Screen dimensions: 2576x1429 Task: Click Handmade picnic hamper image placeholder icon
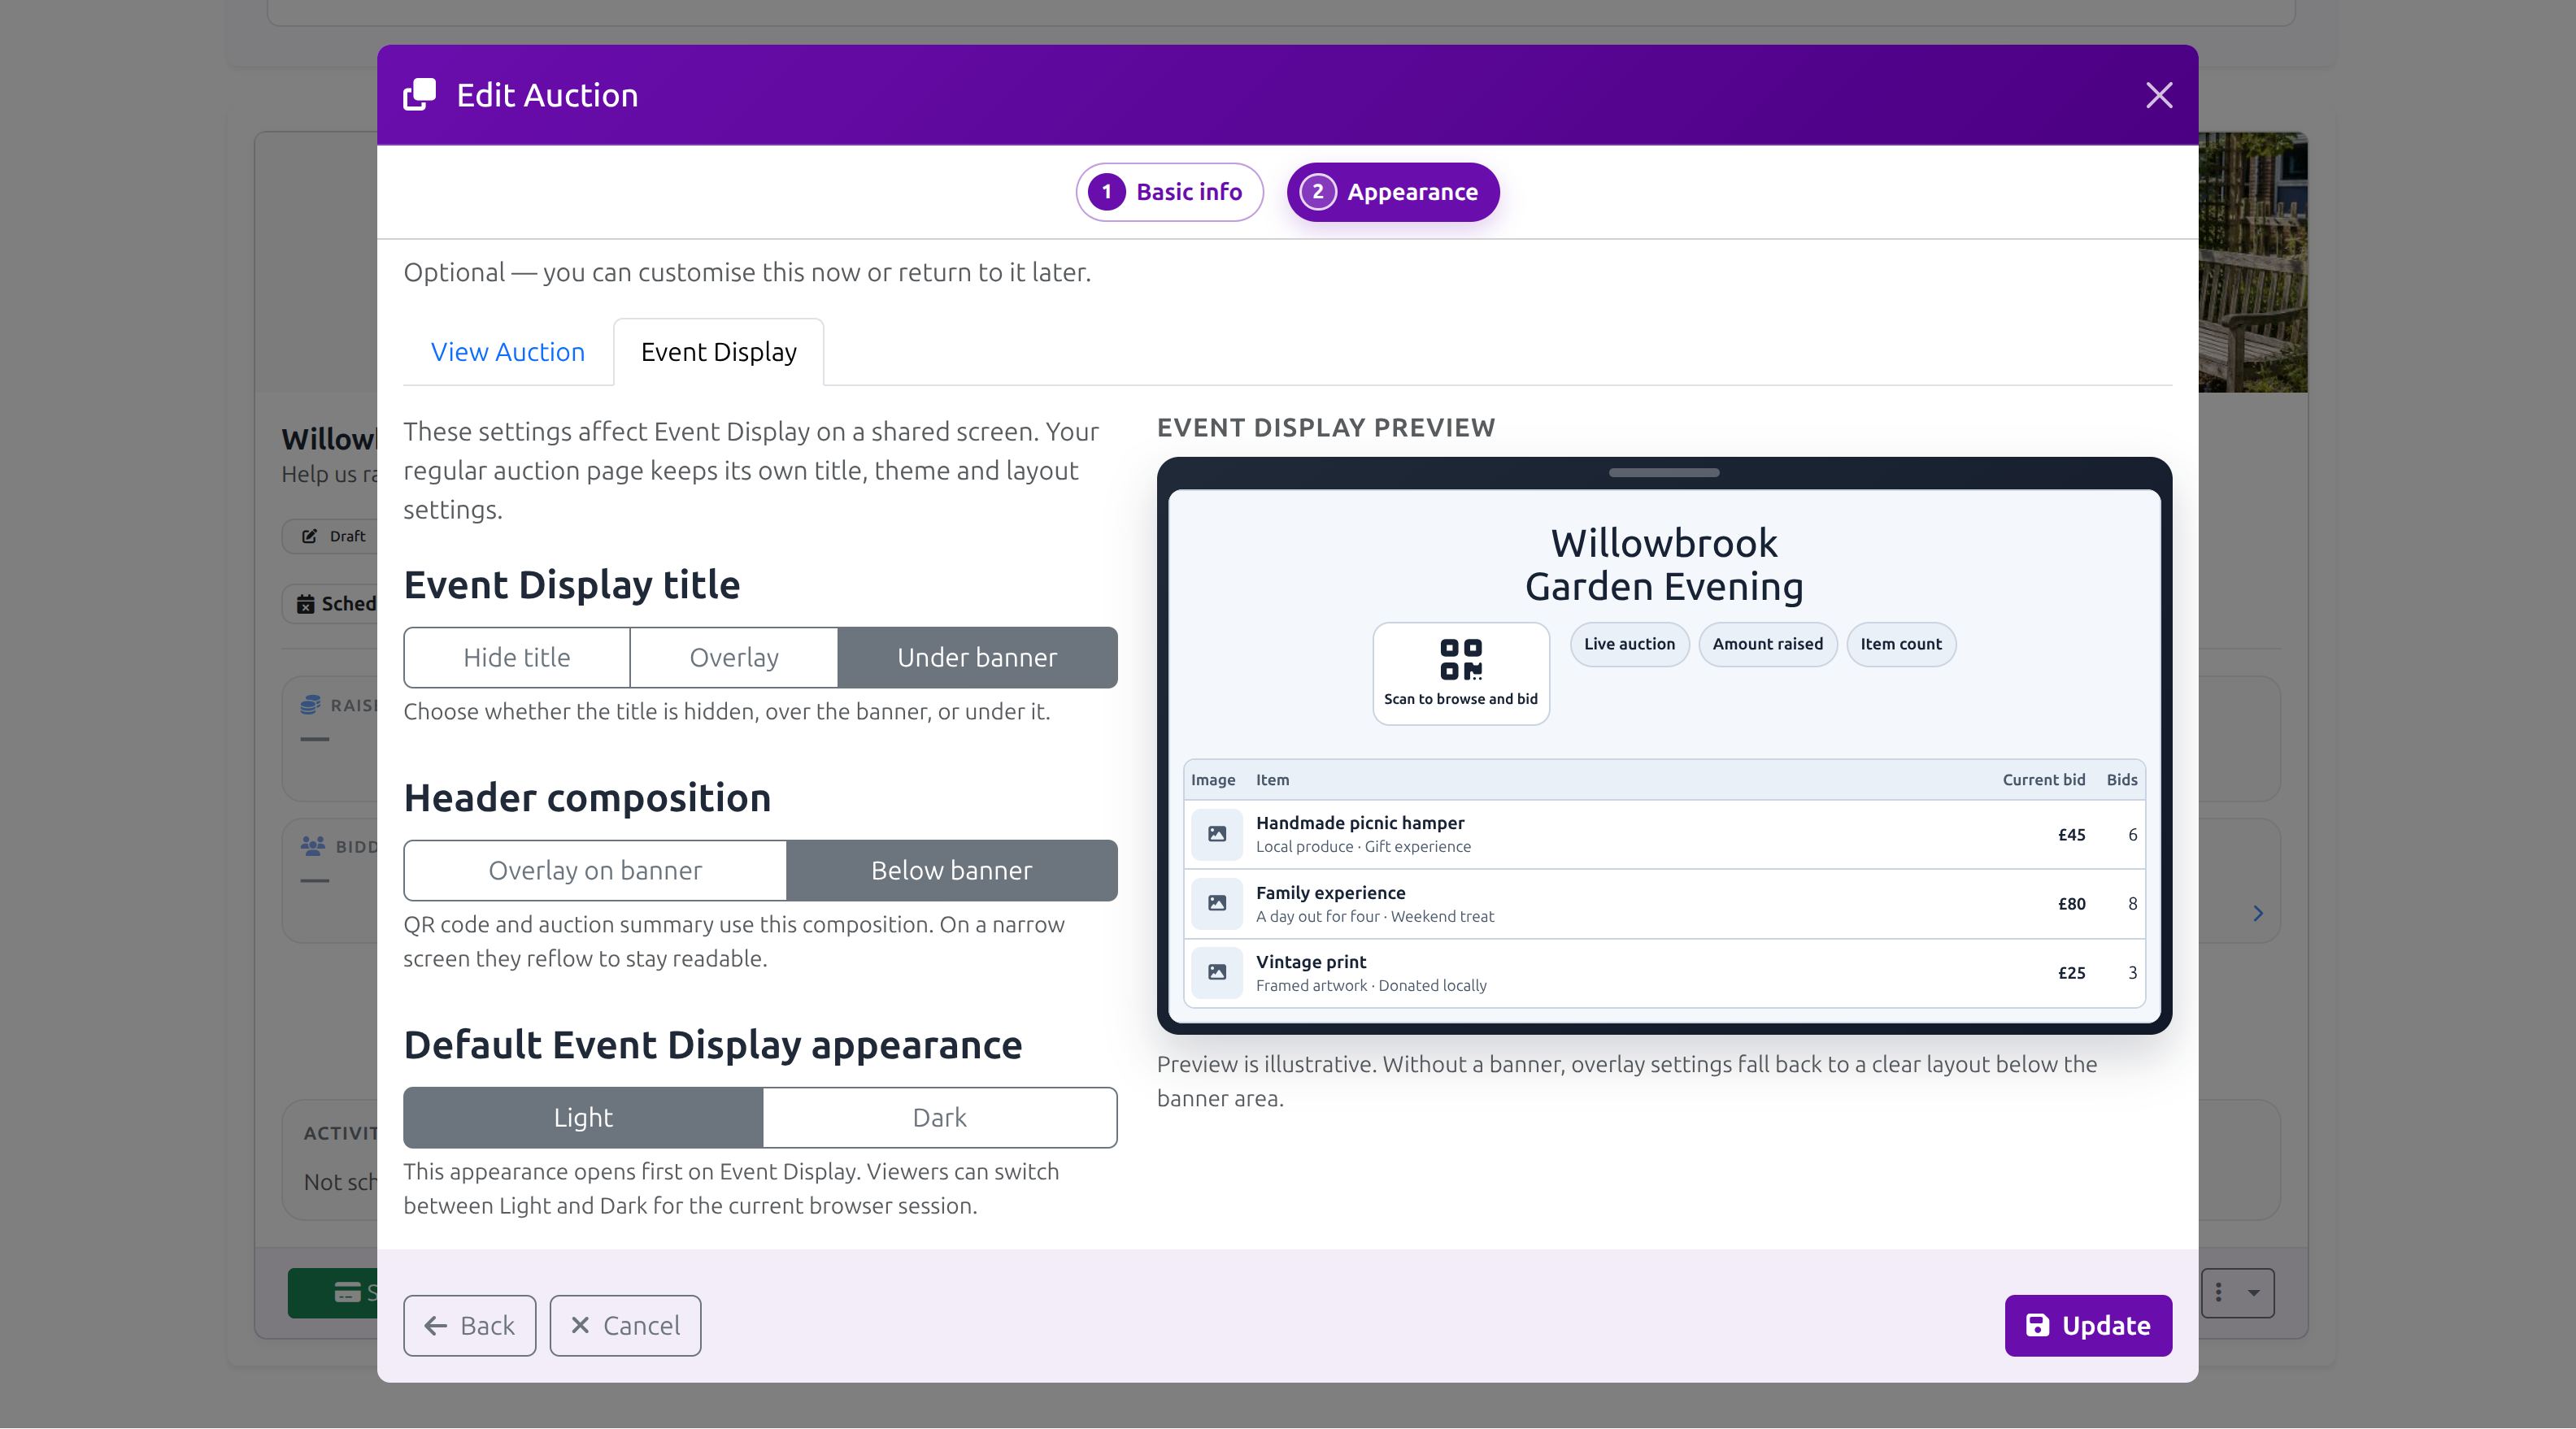click(1217, 834)
